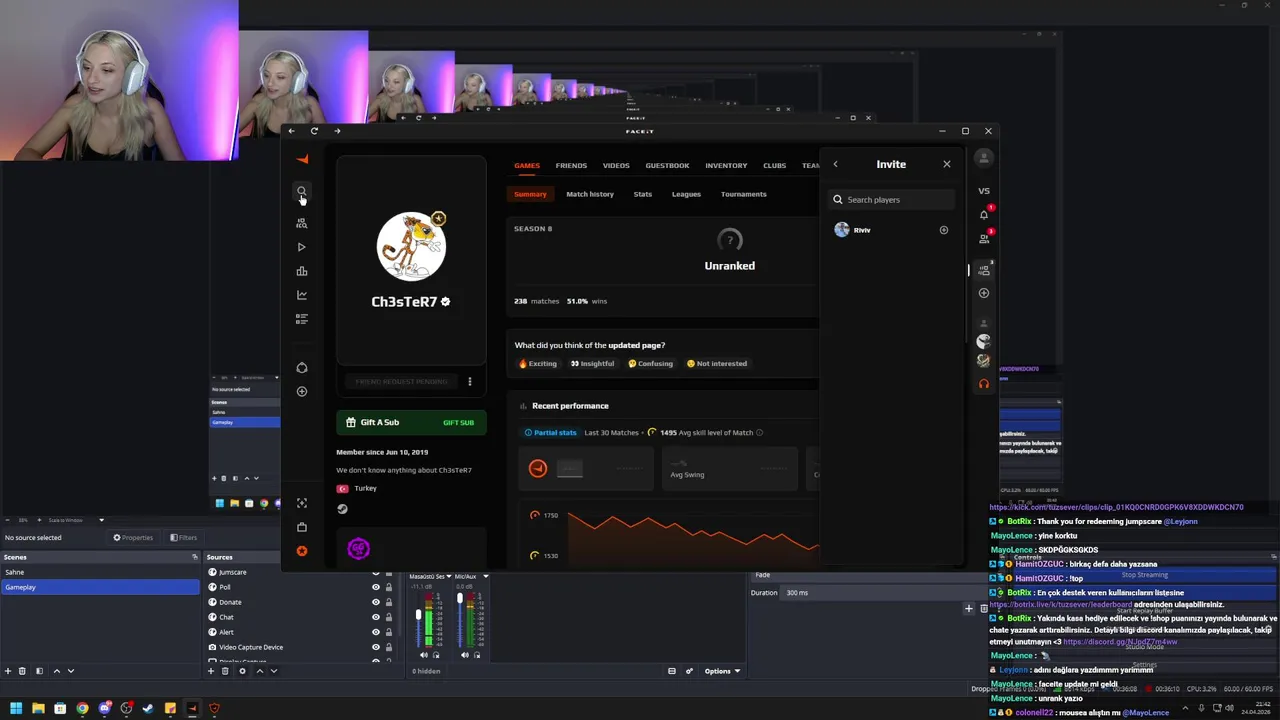Open the discord.gg link in chat
Viewport: 1280px width, 720px height.
pyautogui.click(x=1120, y=641)
